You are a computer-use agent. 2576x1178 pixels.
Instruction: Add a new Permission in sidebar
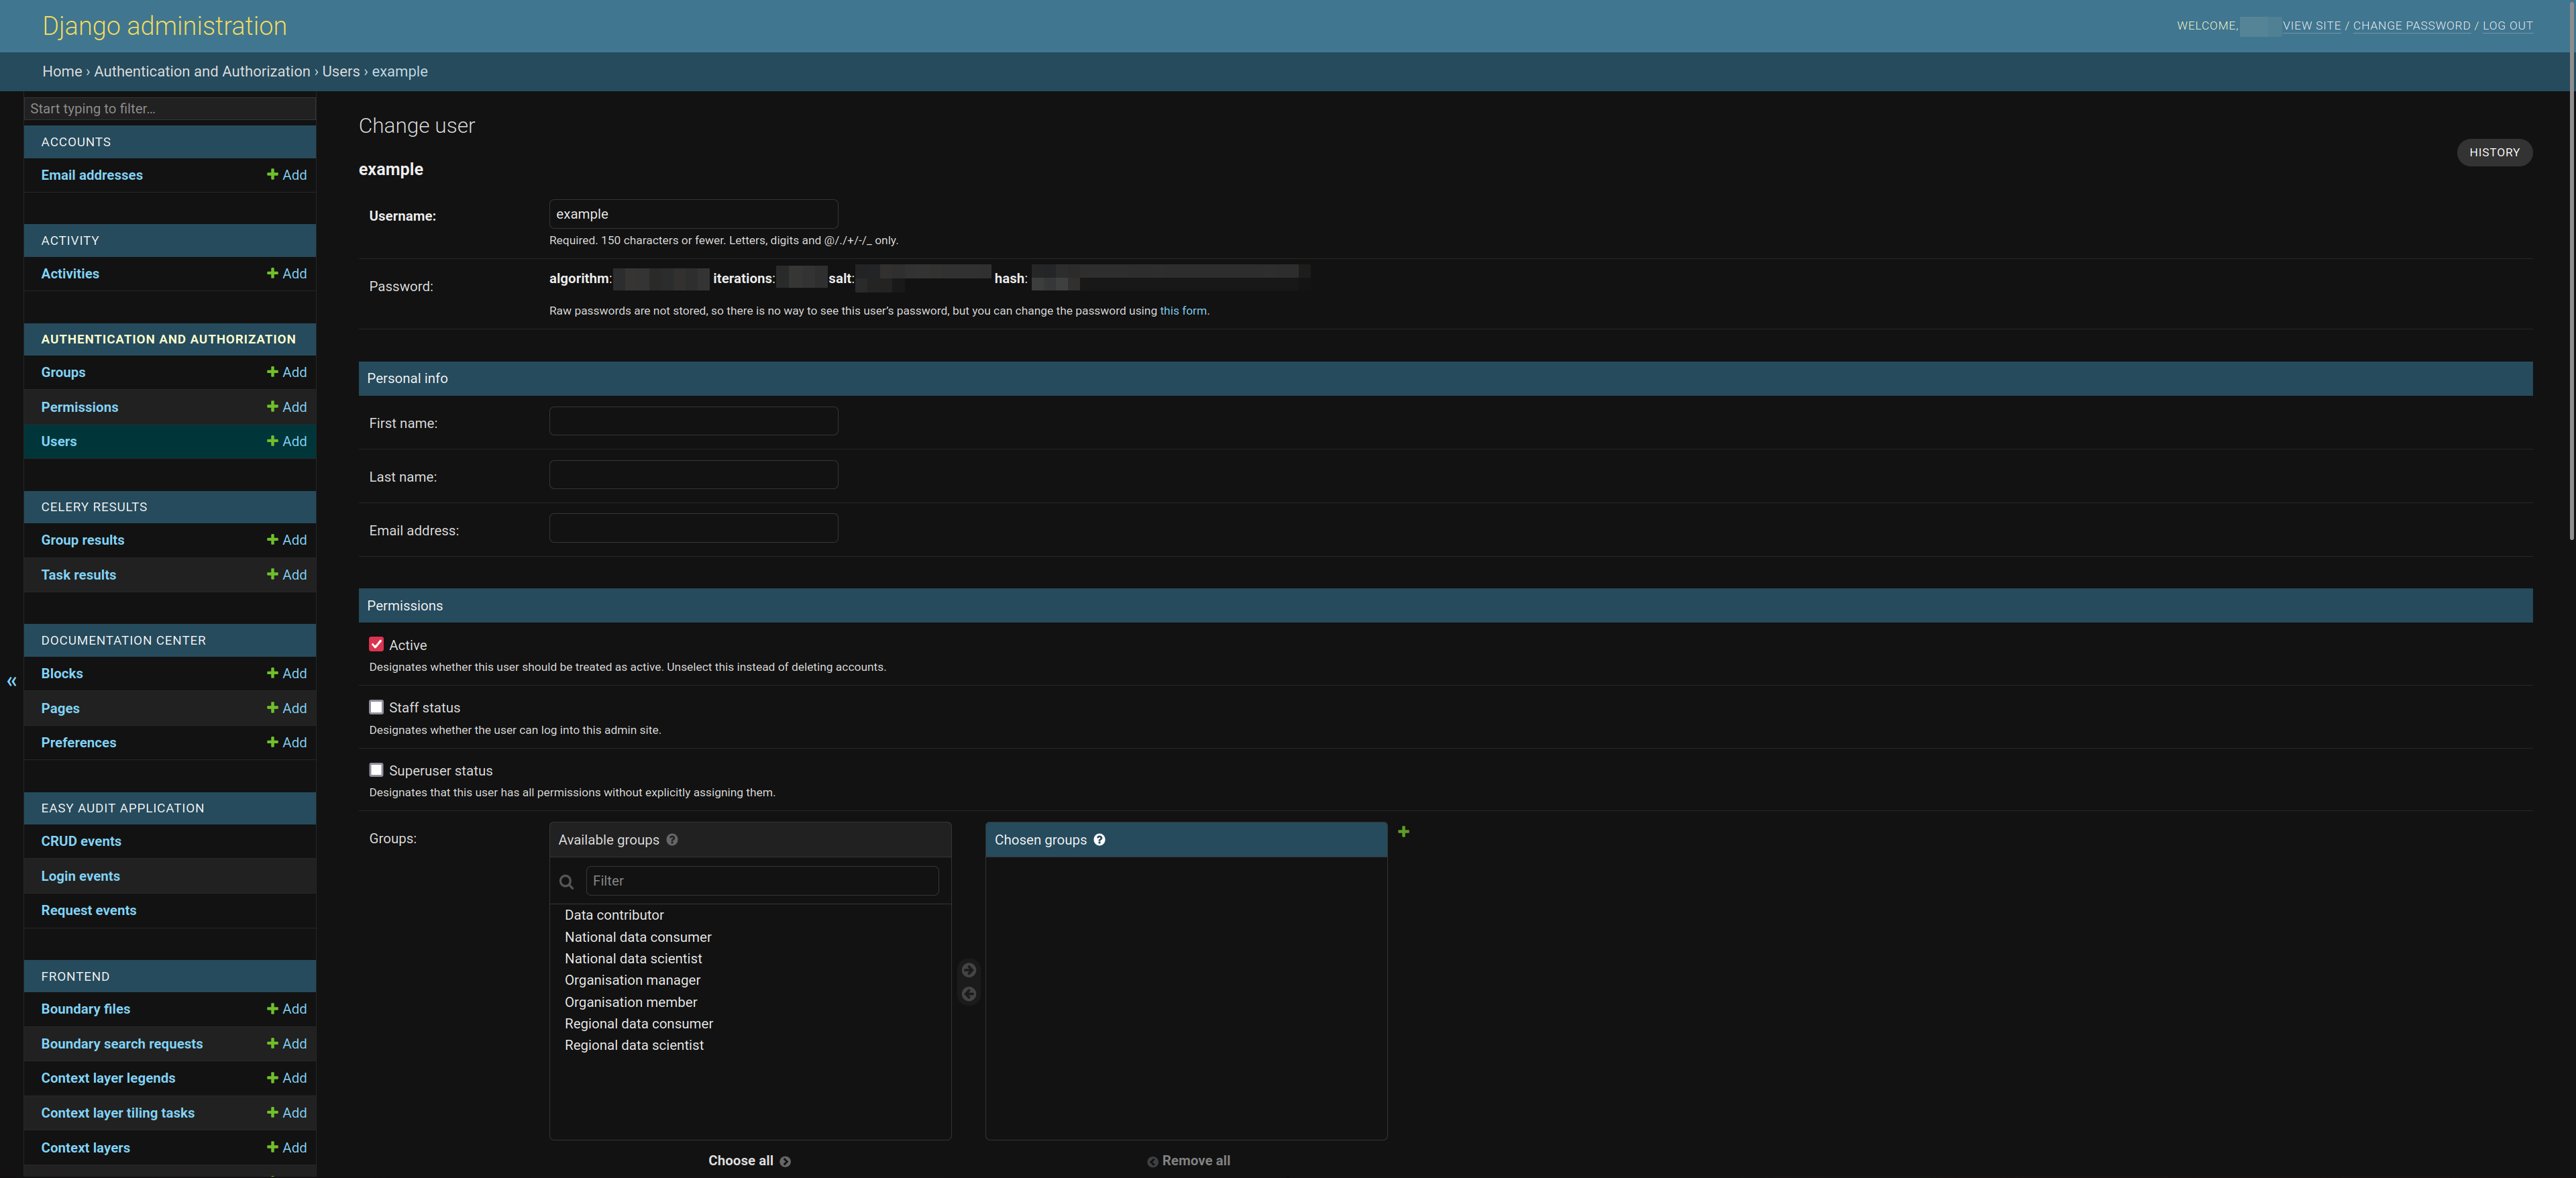pyautogui.click(x=287, y=407)
